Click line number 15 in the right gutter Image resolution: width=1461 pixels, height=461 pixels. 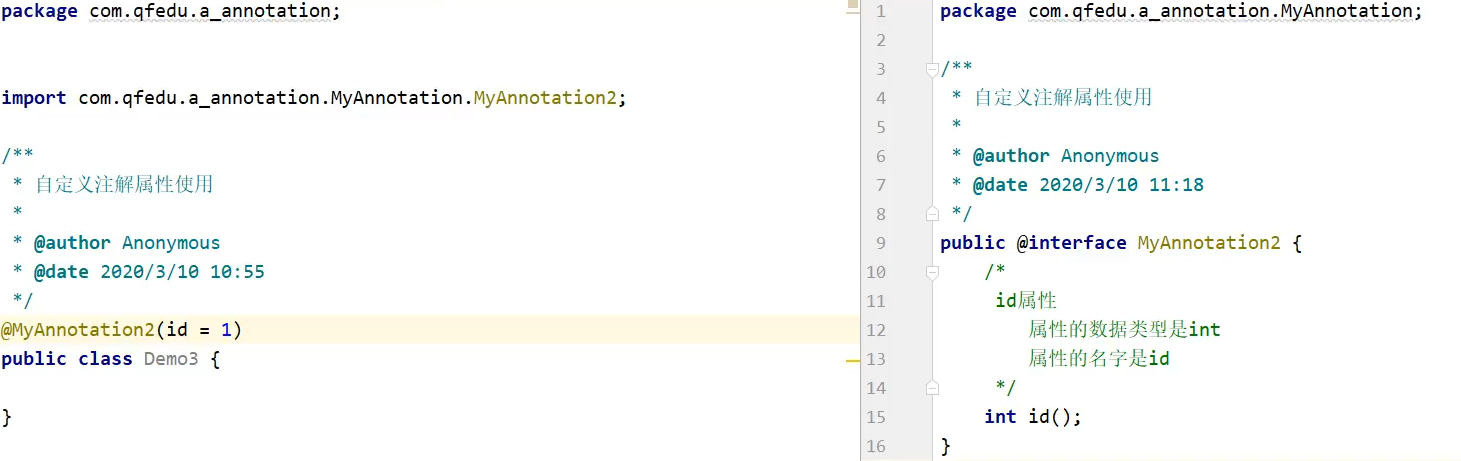(876, 417)
